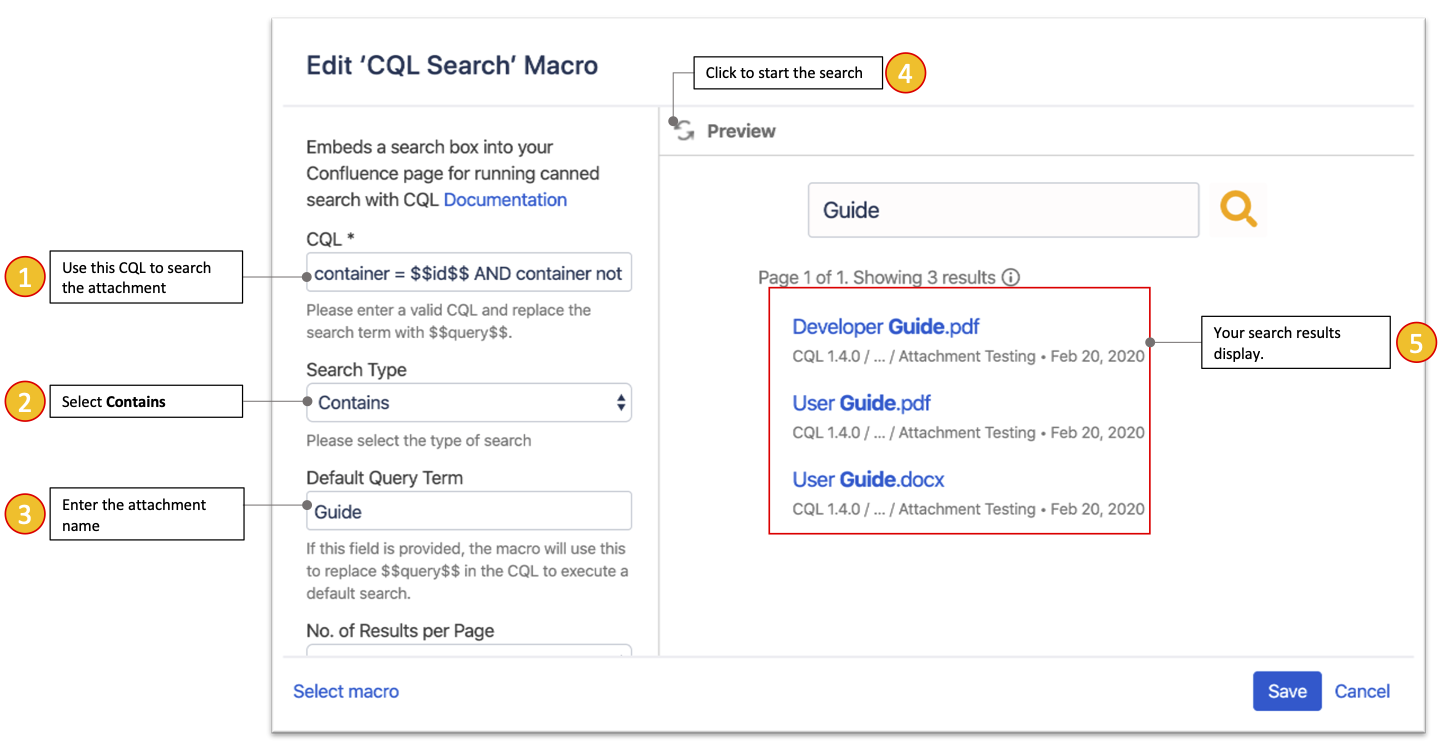Click the Select macro link
The height and width of the screenshot is (741, 1438).
tap(345, 691)
